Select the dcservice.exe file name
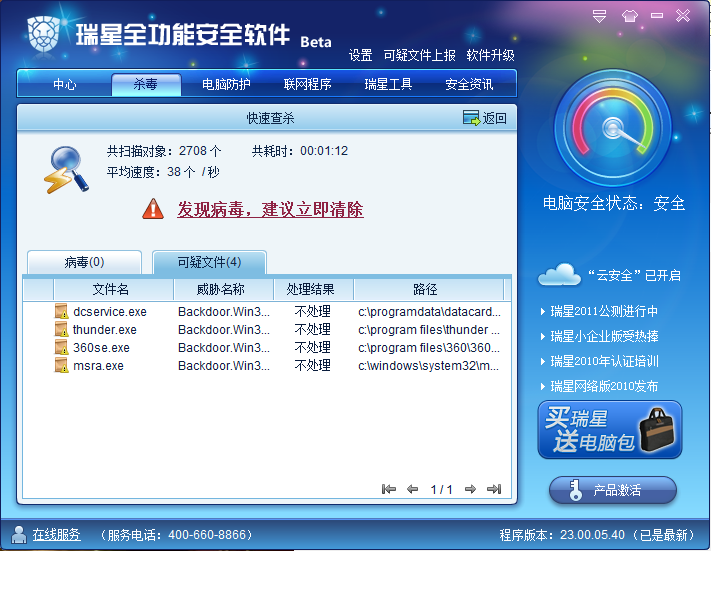The width and height of the screenshot is (711, 600). point(110,312)
